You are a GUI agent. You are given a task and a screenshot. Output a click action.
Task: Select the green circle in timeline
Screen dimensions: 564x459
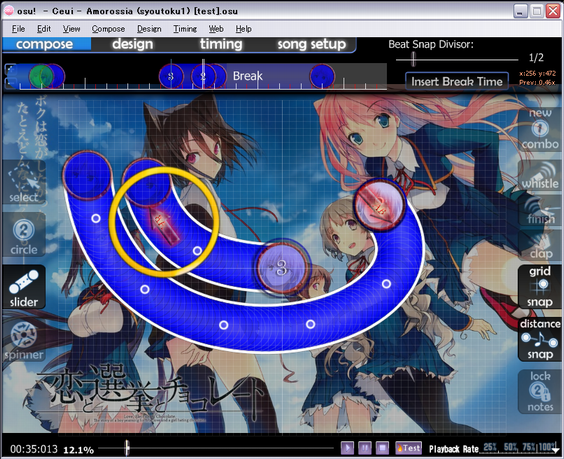(41, 76)
